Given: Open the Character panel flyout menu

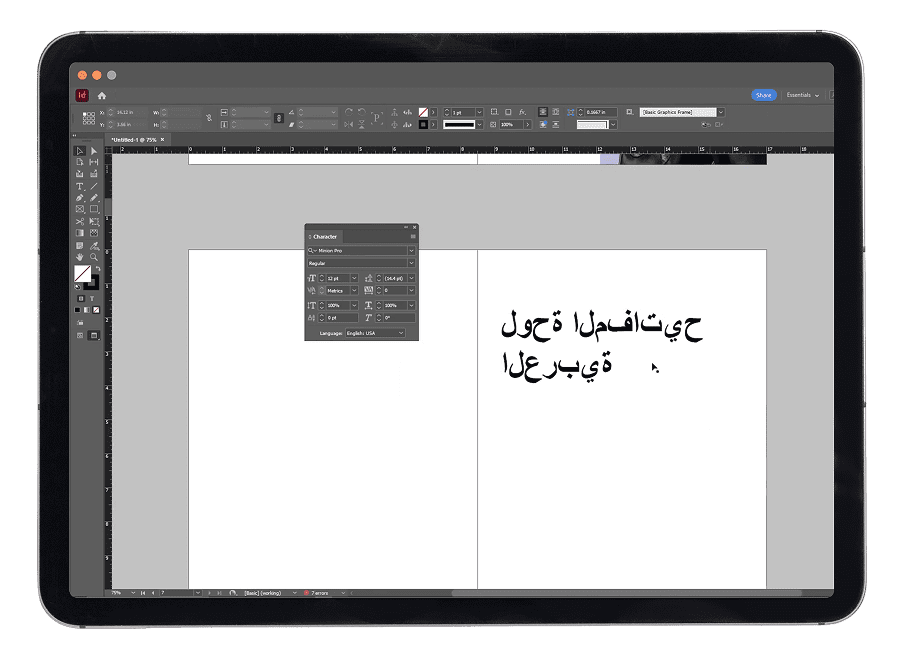Looking at the screenshot, I should (x=413, y=237).
